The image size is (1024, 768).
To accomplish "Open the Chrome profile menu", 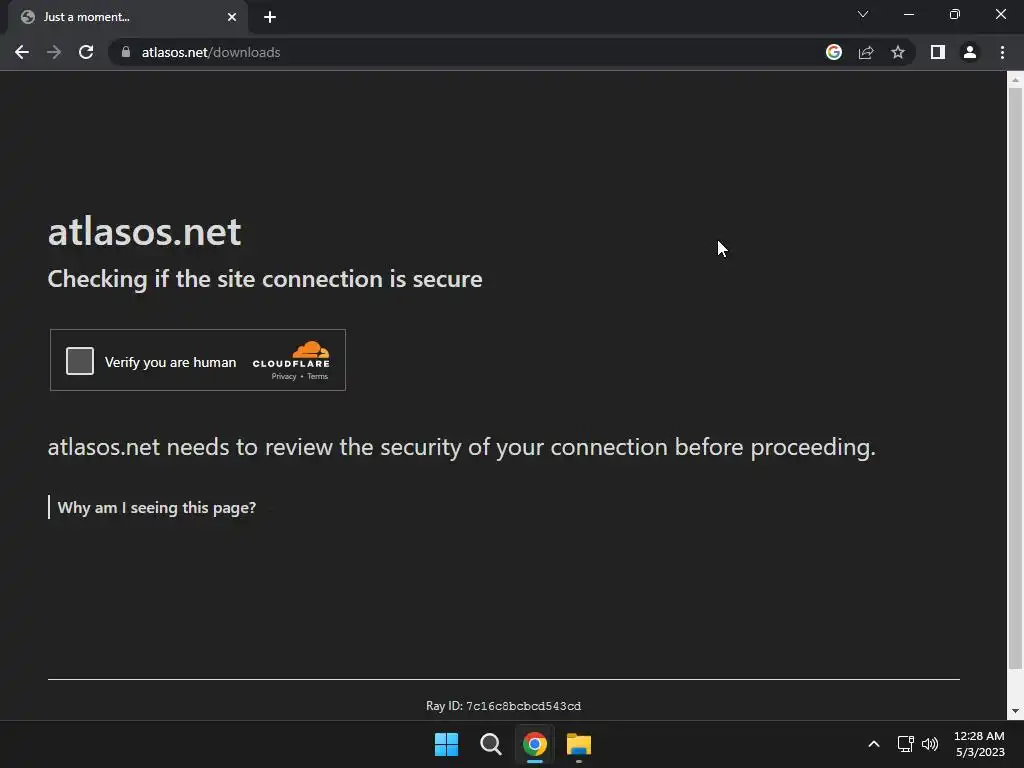I will coord(970,52).
